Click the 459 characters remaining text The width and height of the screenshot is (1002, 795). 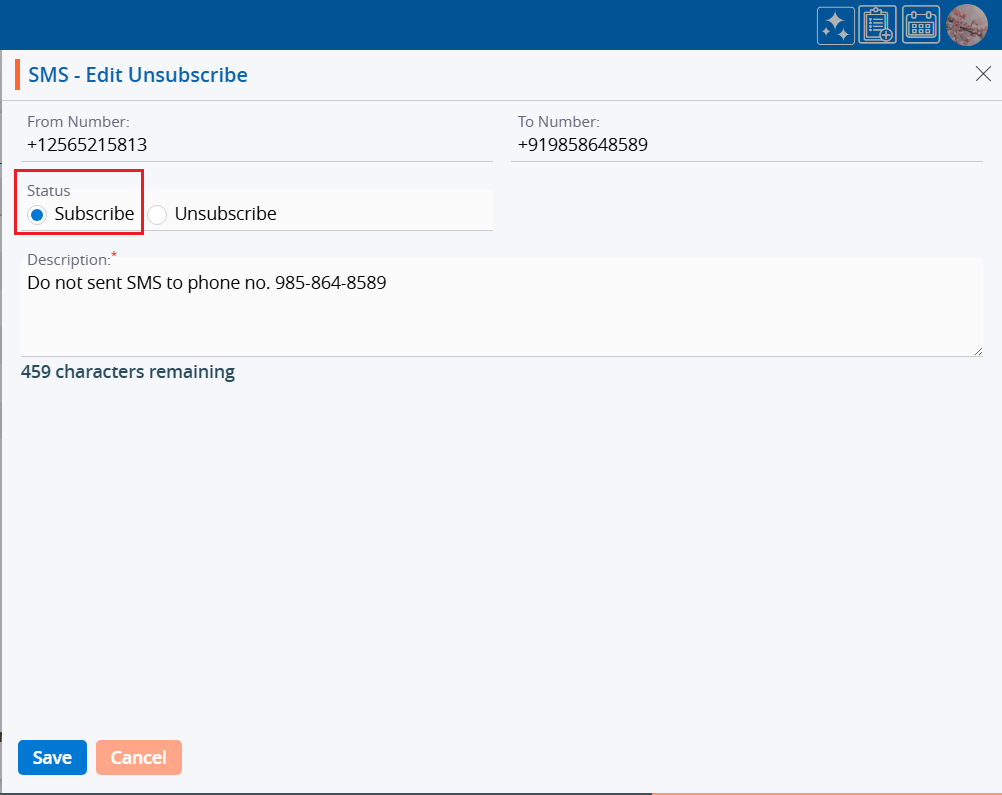pos(128,372)
